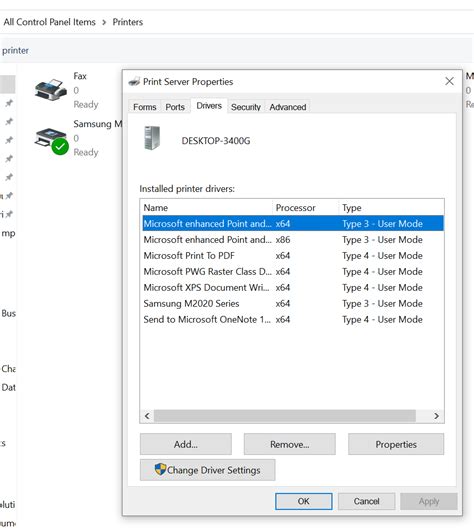Viewport: 474px width, 530px height.
Task: Sort drivers by the Type column header
Action: point(391,208)
